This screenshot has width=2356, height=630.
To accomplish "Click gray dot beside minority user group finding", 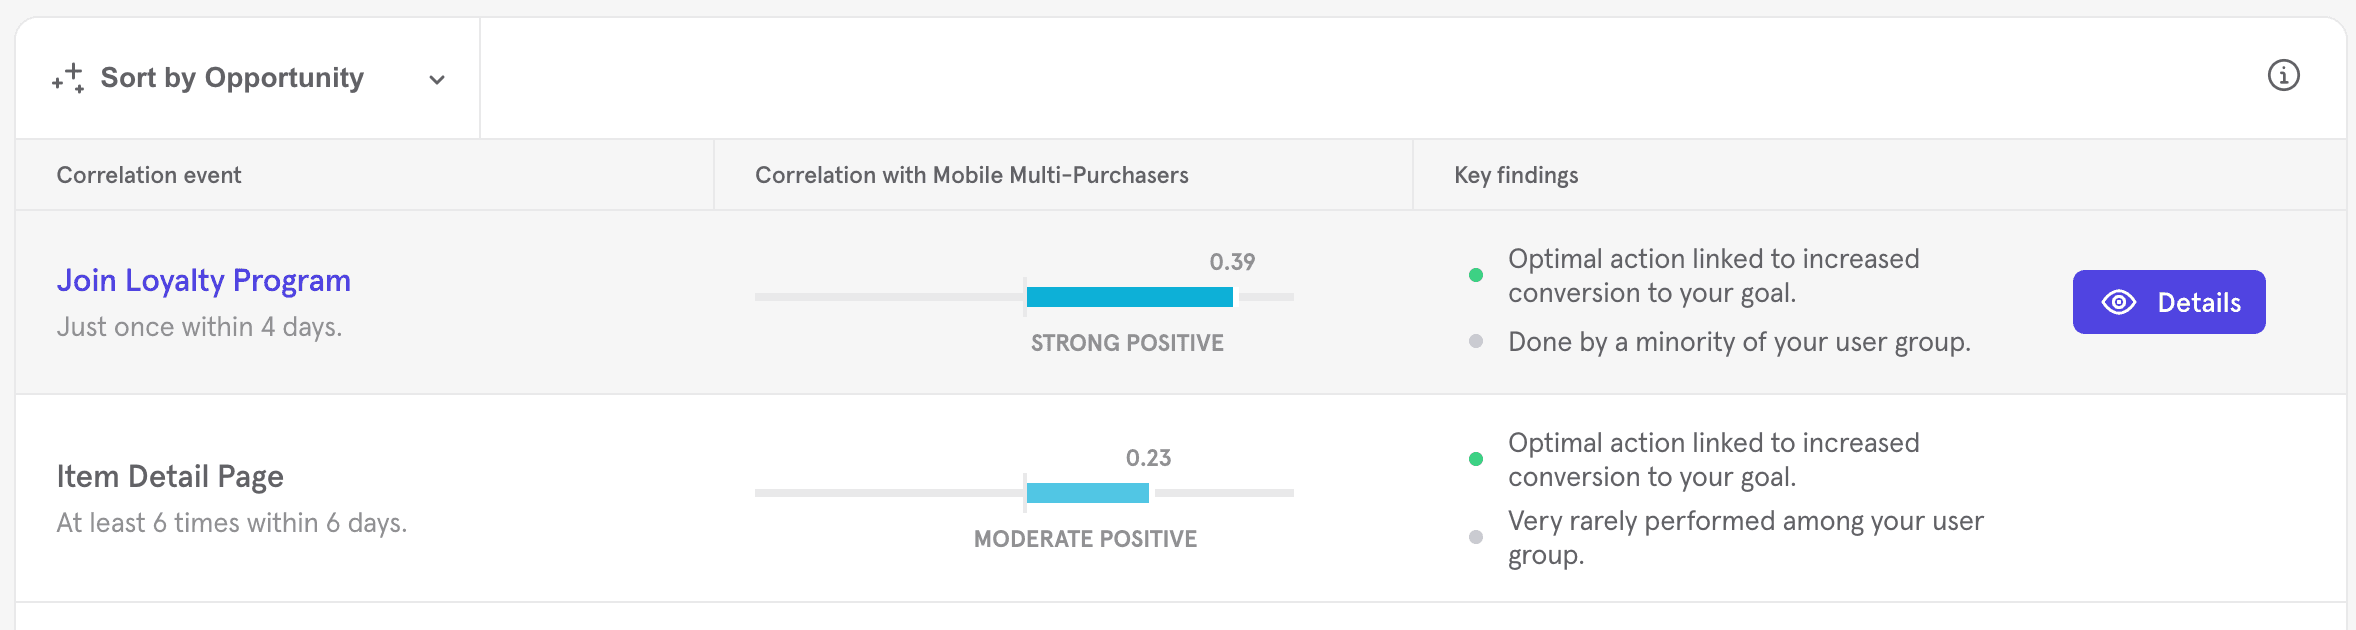I will coord(1475,341).
